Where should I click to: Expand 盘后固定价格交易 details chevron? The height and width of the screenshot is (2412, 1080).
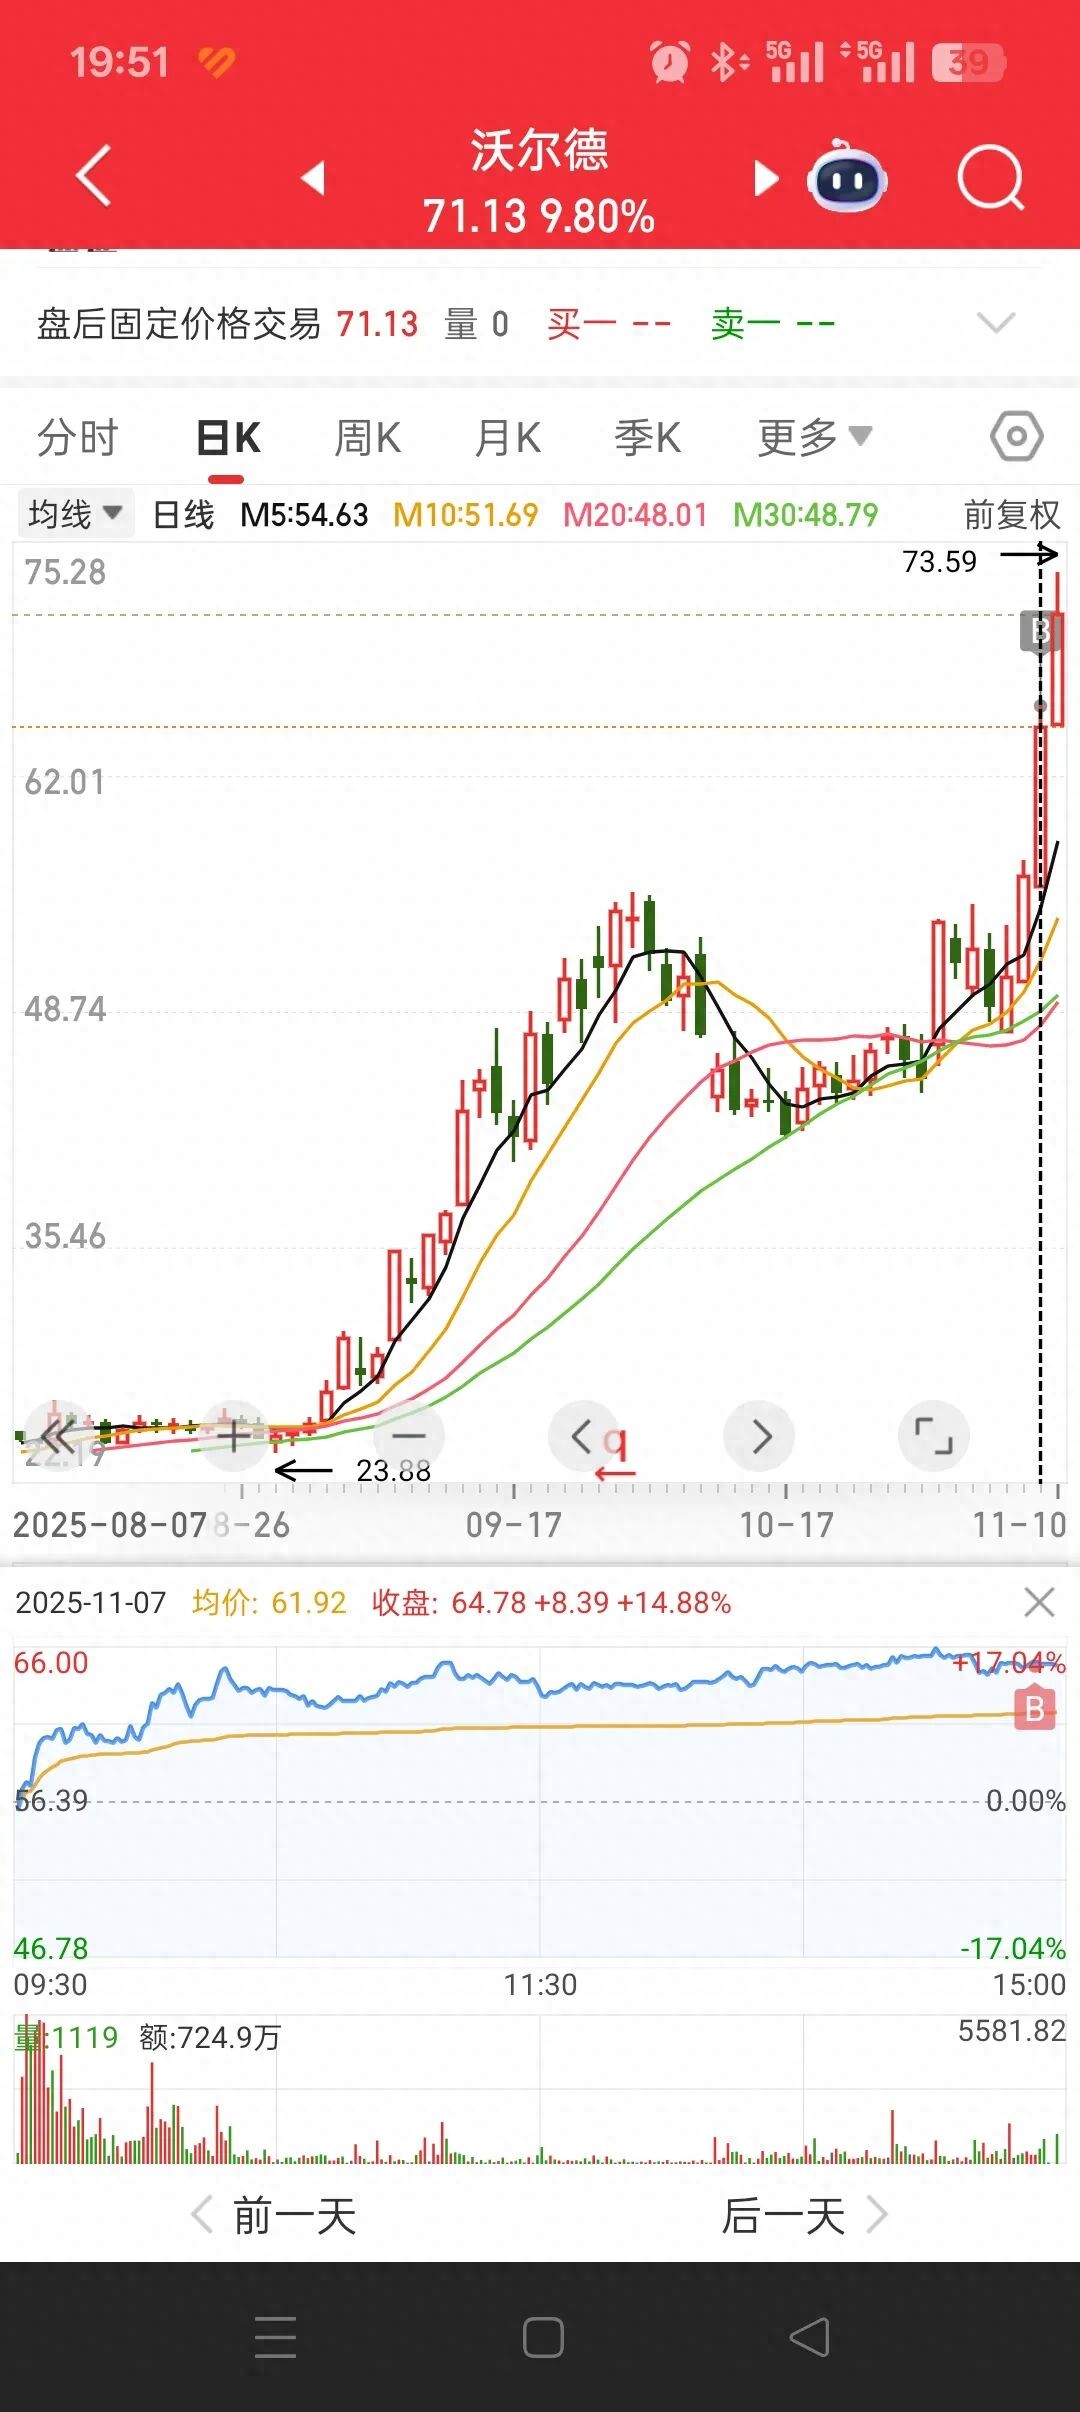tap(995, 323)
